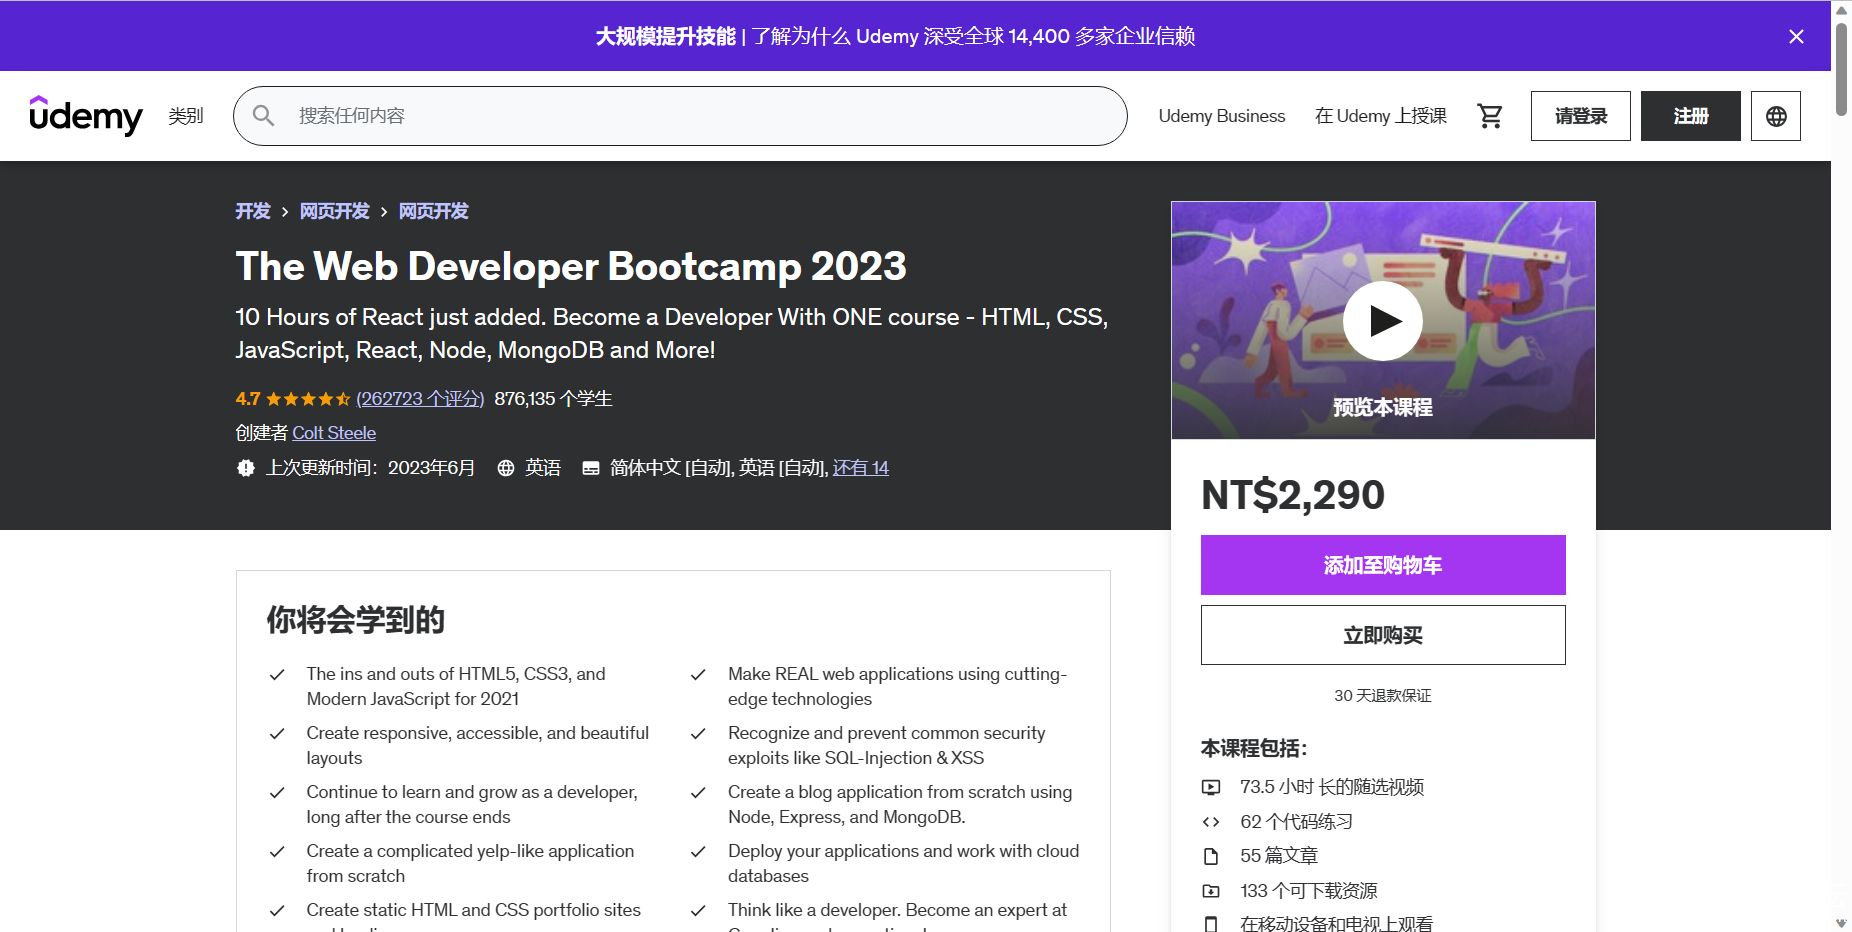
Task: Click 'Continue to learn and grow' item
Action: (x=472, y=804)
